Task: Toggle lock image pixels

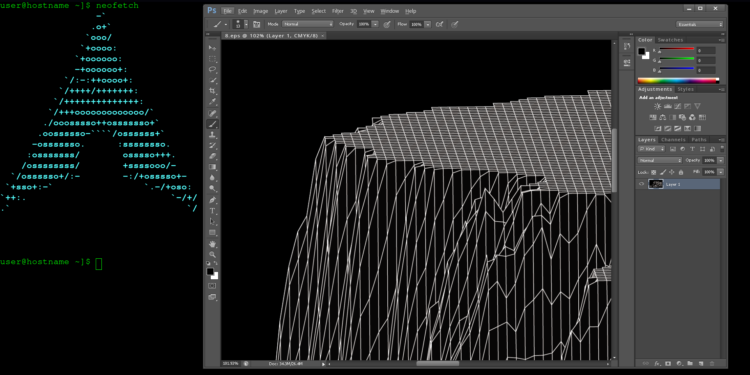Action: 663,172
